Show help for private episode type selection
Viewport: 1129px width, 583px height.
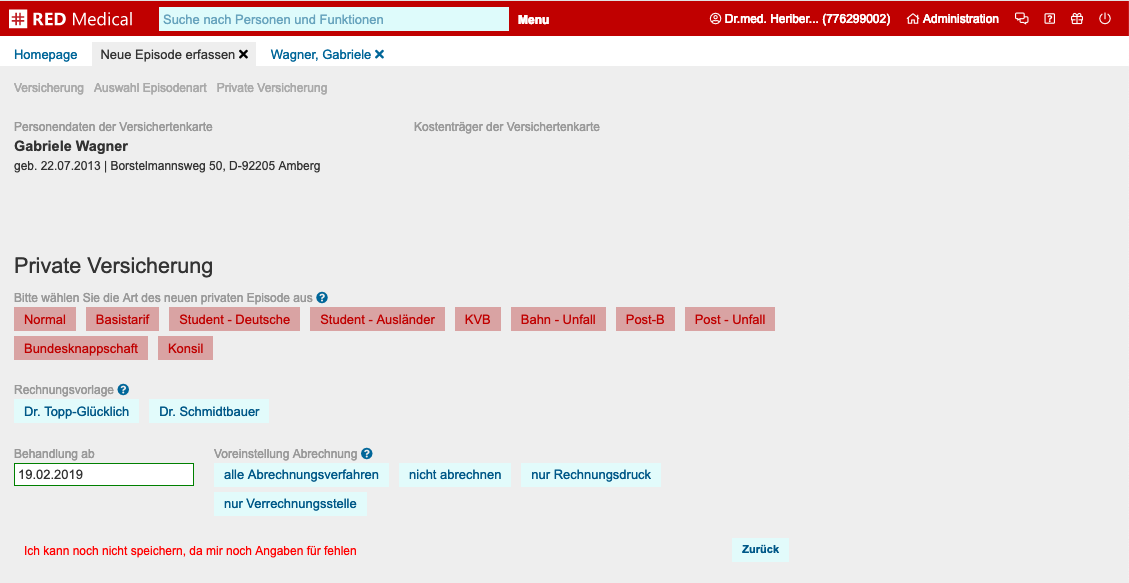click(x=322, y=298)
